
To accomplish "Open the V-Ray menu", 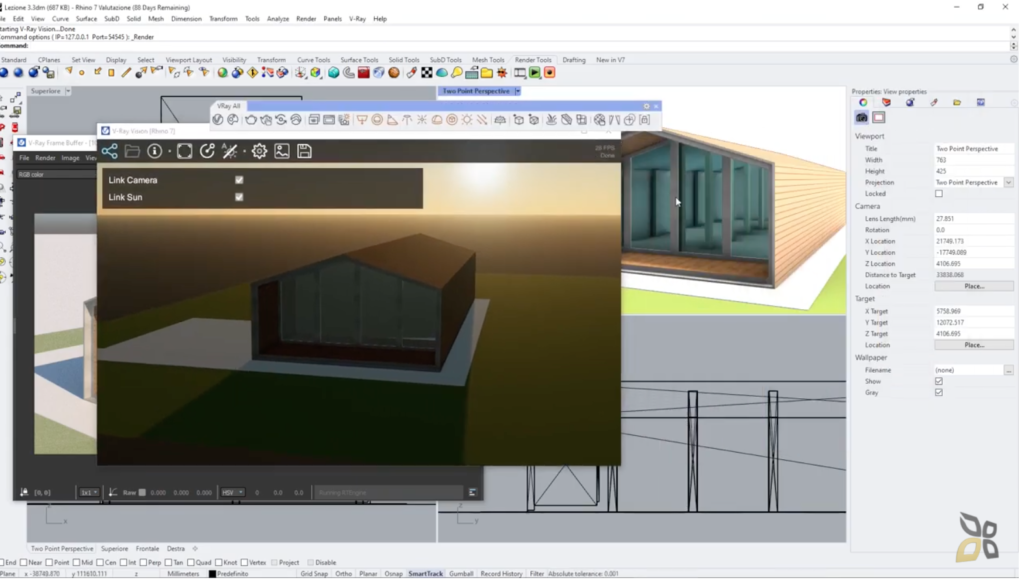I will (x=358, y=19).
